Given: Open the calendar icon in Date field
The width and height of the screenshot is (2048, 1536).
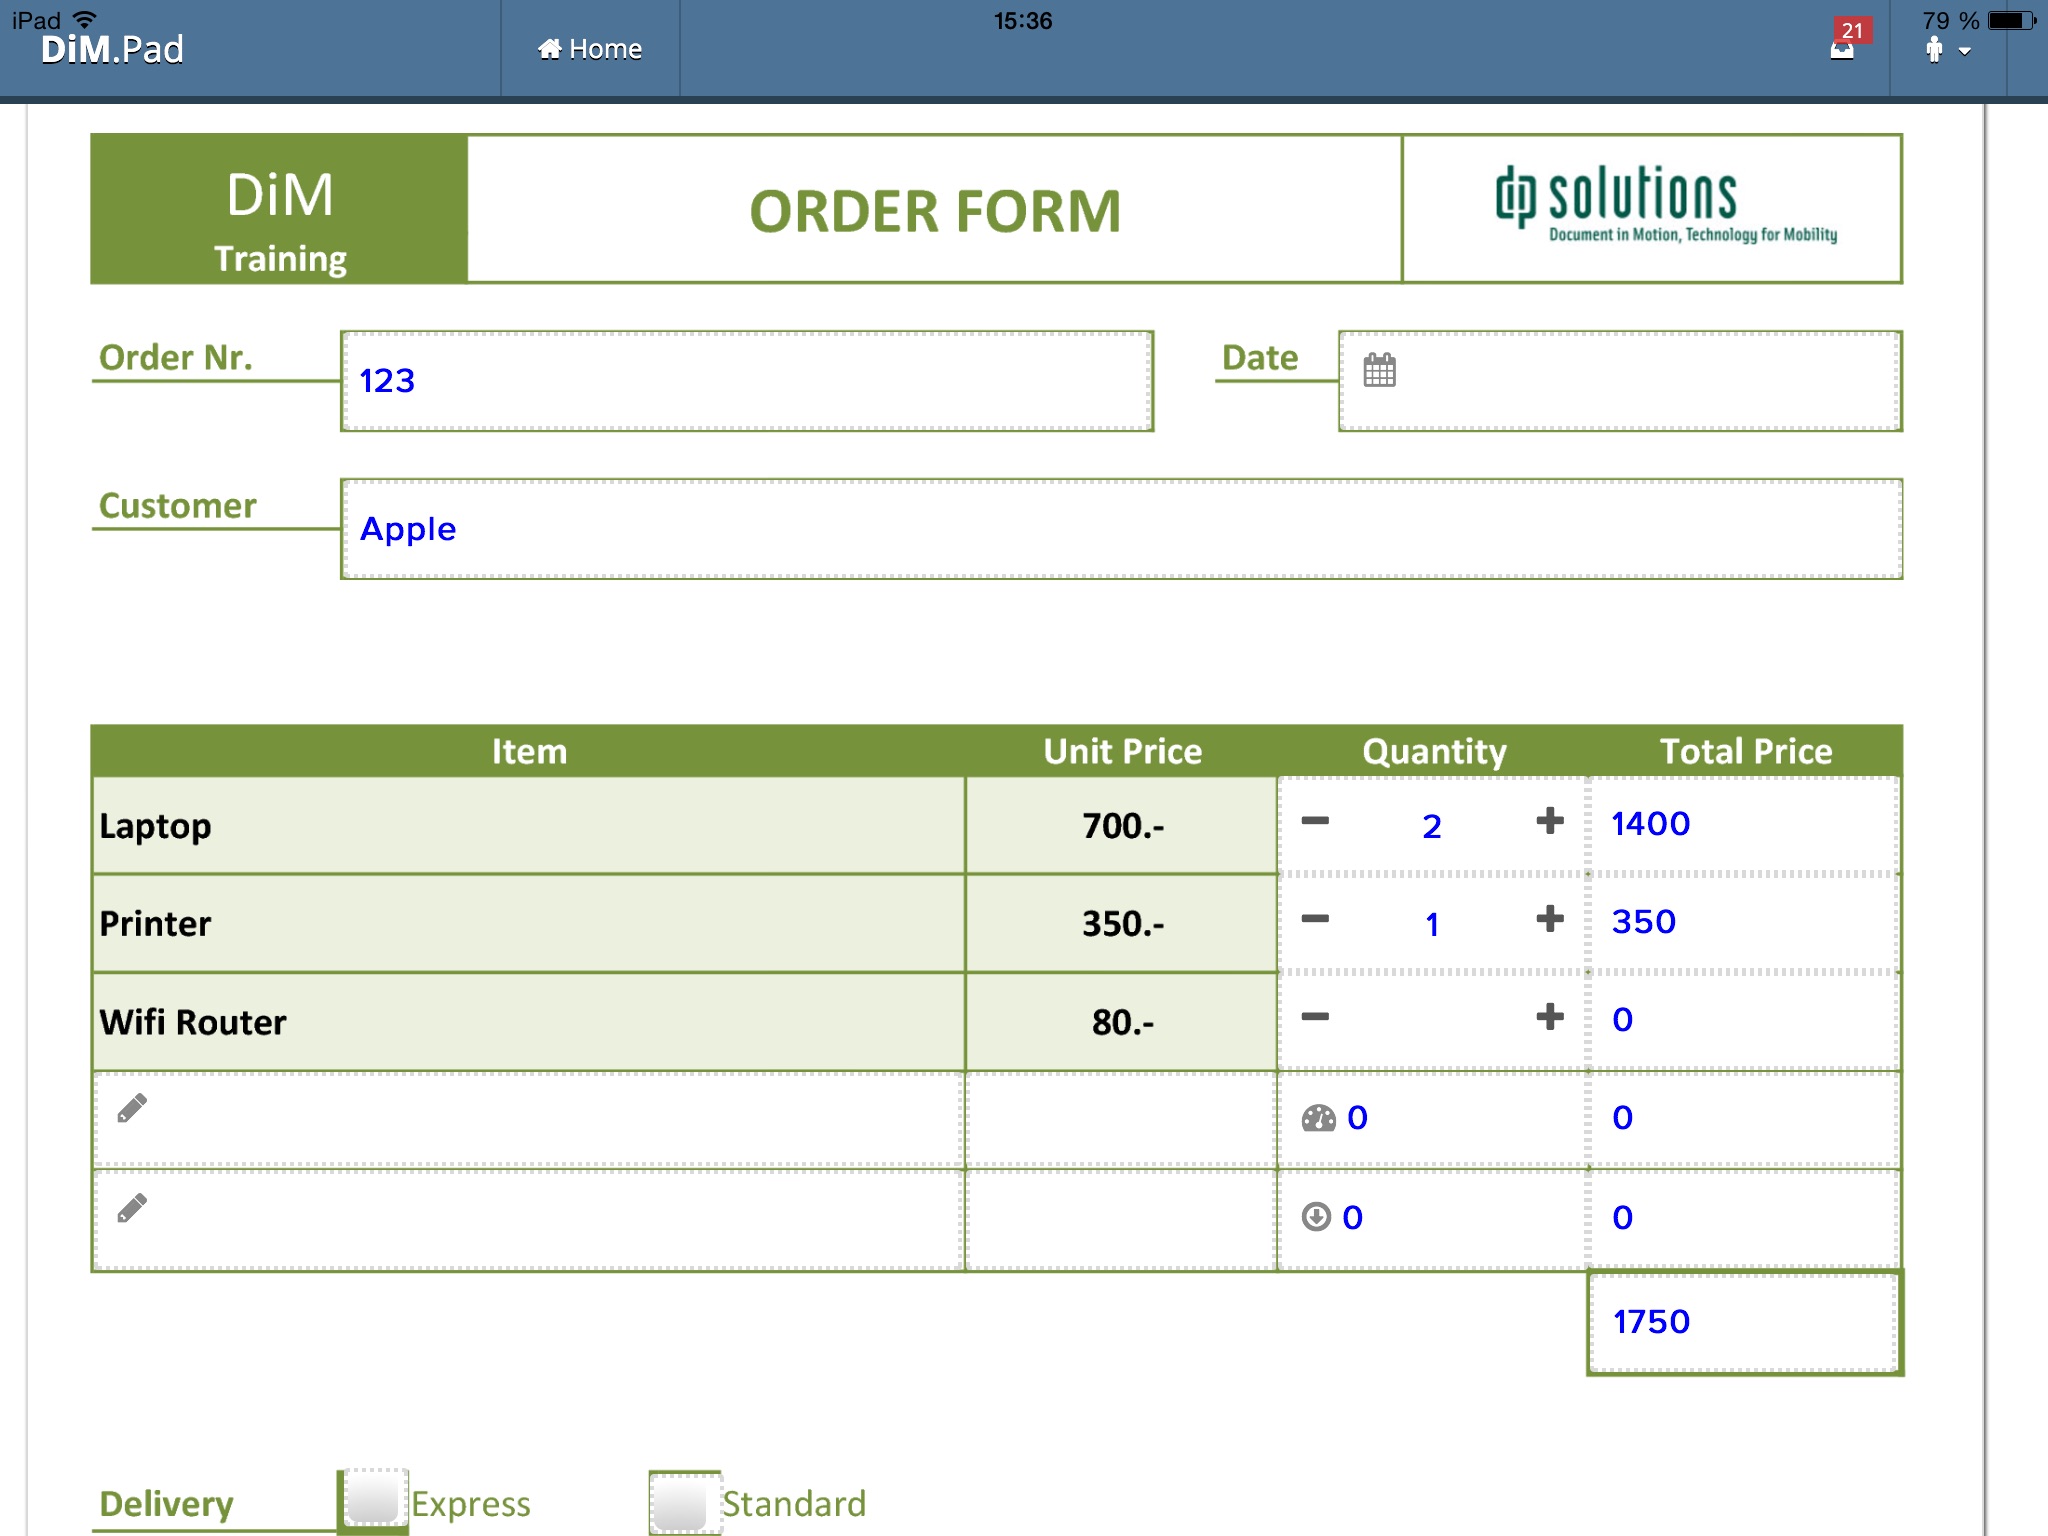Looking at the screenshot, I should [x=1379, y=370].
